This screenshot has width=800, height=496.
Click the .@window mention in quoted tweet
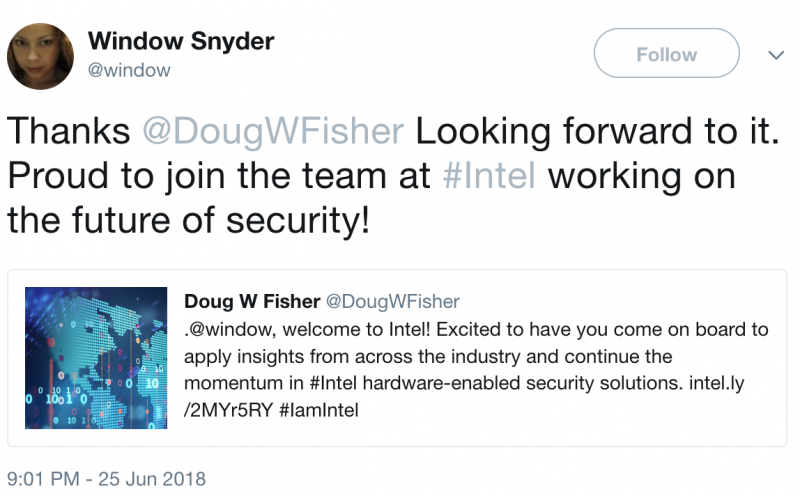point(221,330)
